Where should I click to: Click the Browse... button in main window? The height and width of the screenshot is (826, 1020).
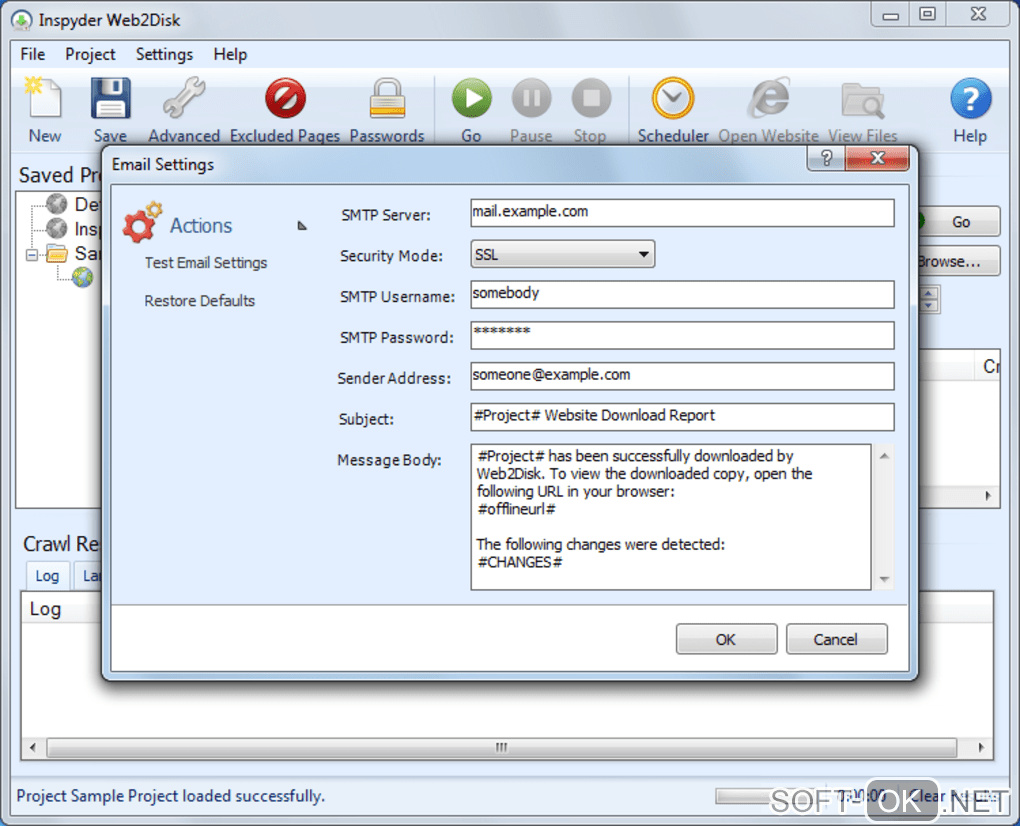pyautogui.click(x=959, y=261)
